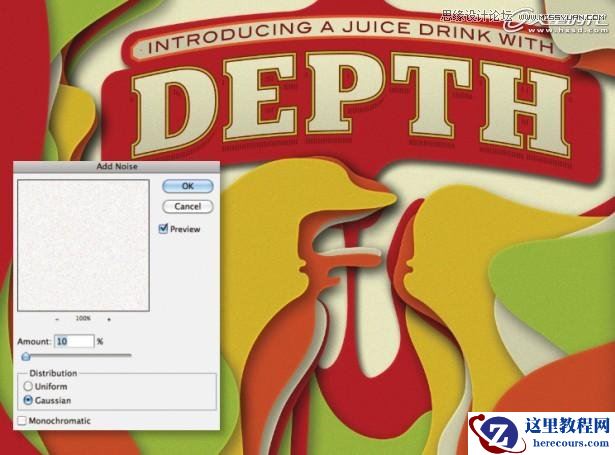The width and height of the screenshot is (615, 455).
Task: Toggle the Preview checkbox
Action: 163,229
